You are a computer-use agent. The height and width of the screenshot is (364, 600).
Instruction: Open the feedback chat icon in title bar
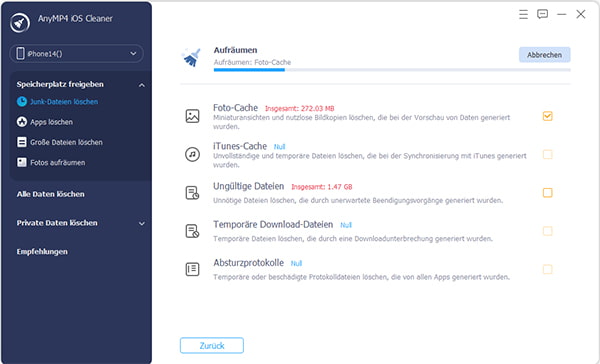coord(542,14)
